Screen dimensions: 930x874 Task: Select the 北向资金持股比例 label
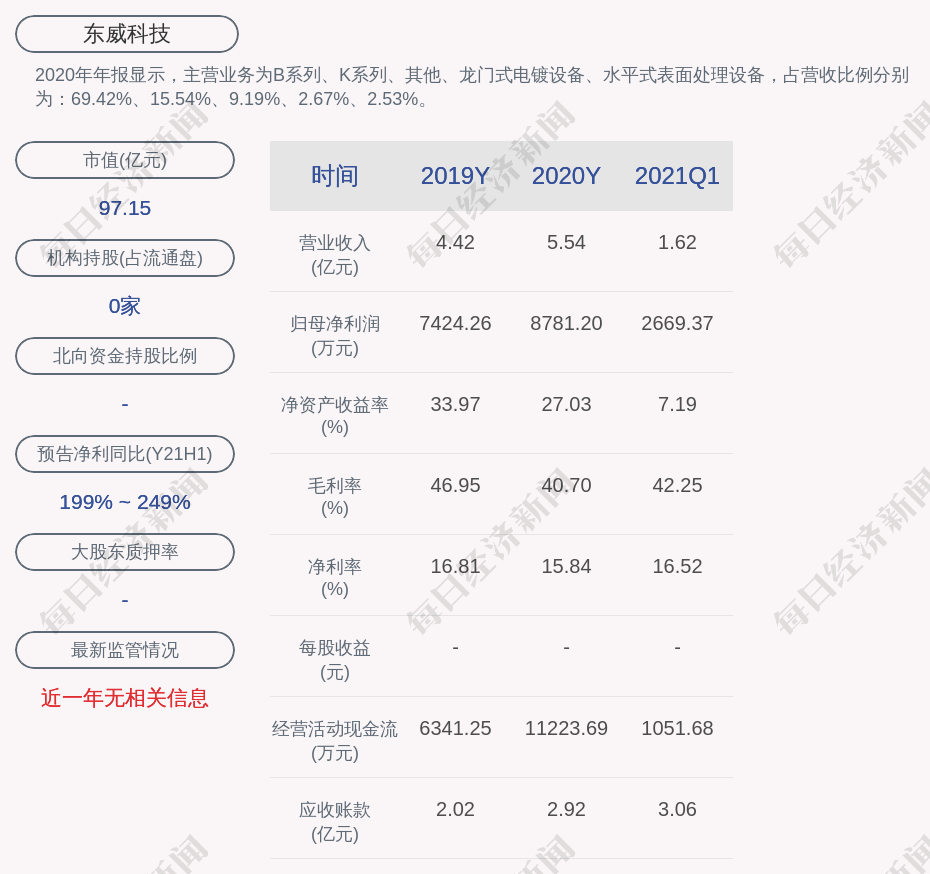[x=125, y=356]
